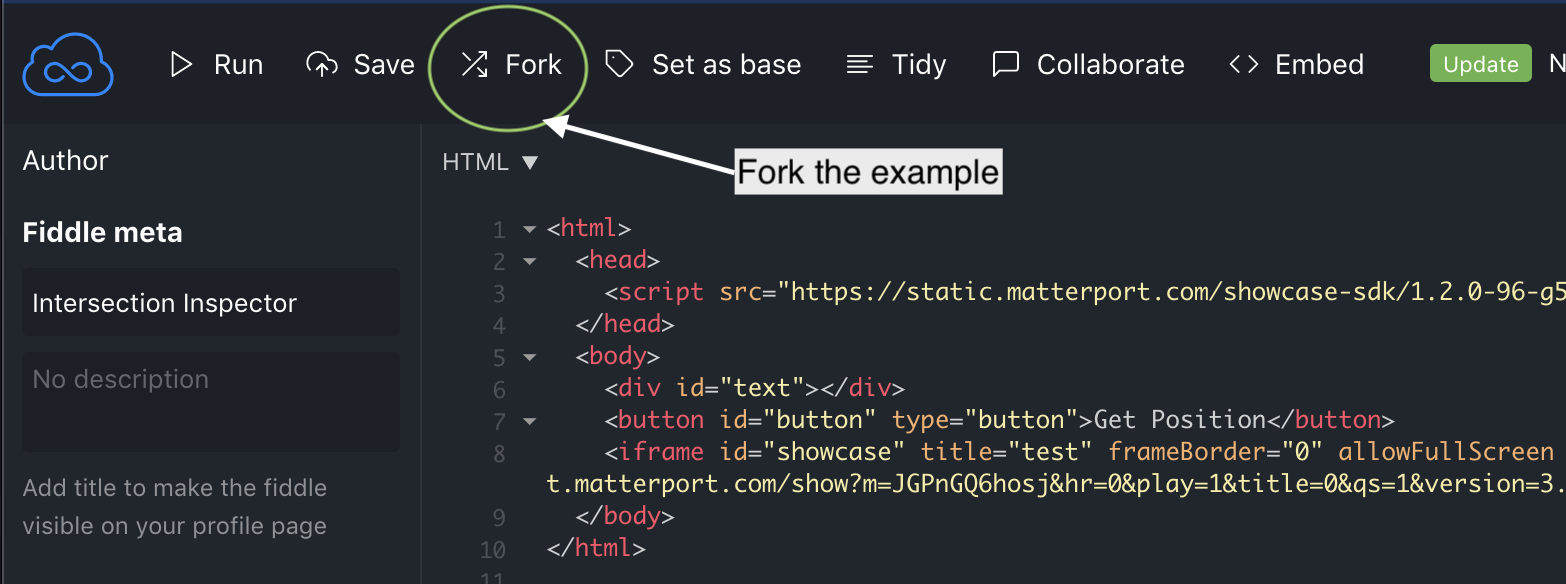This screenshot has width=1566, height=584.
Task: Click the Run play icon
Action: (181, 65)
